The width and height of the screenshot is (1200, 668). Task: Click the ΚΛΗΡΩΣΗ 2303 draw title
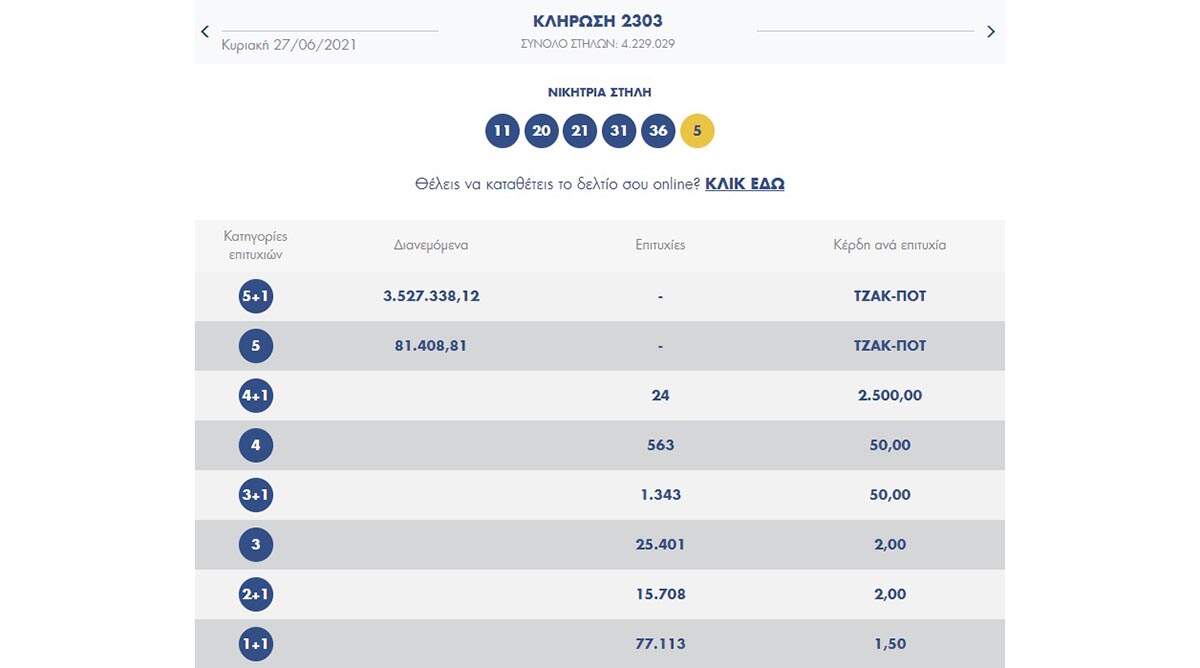click(600, 21)
